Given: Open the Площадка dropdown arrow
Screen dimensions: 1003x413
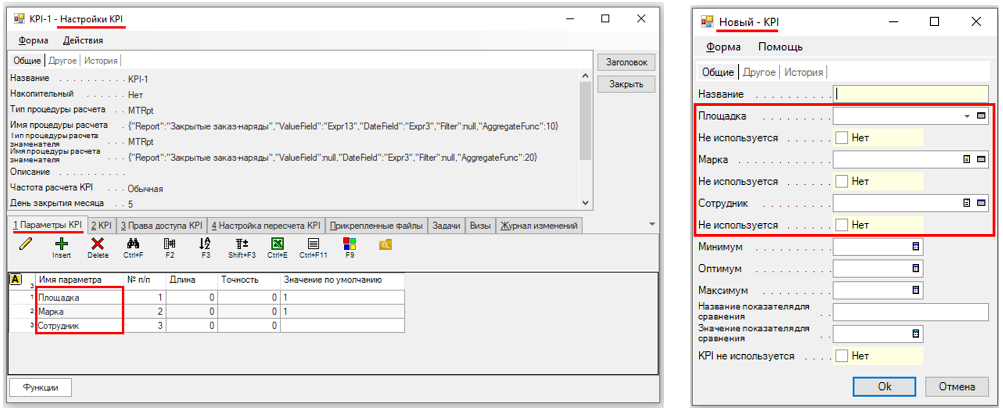Looking at the screenshot, I should pos(966,116).
